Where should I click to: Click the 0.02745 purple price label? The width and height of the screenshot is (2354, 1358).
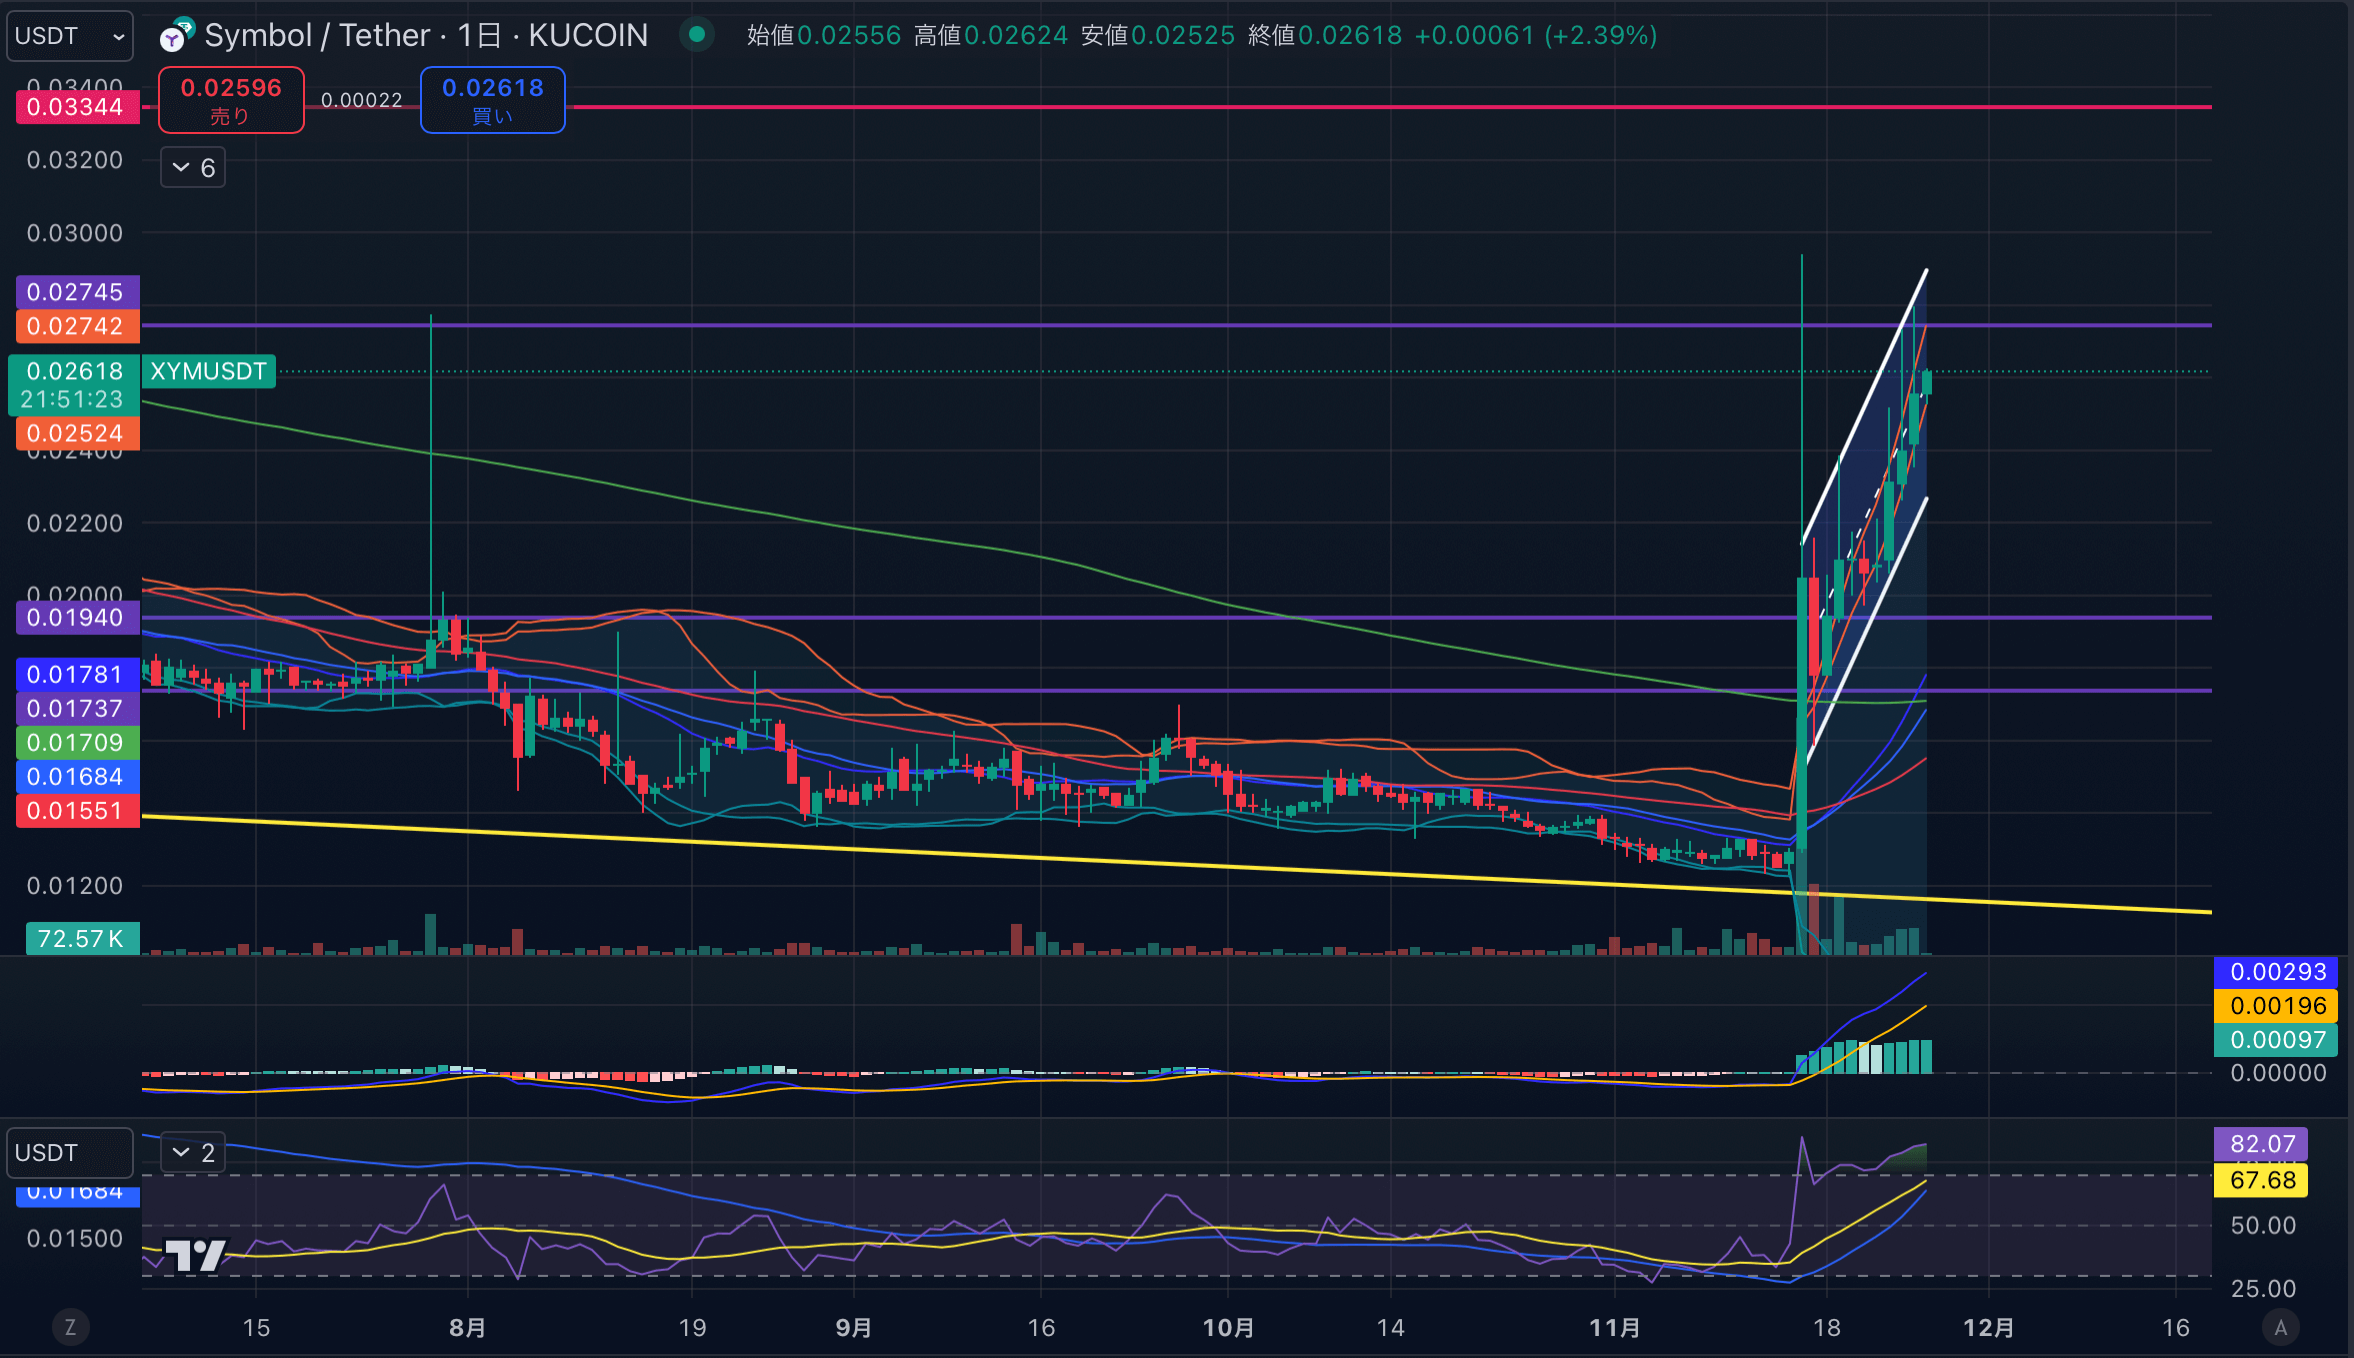(76, 292)
